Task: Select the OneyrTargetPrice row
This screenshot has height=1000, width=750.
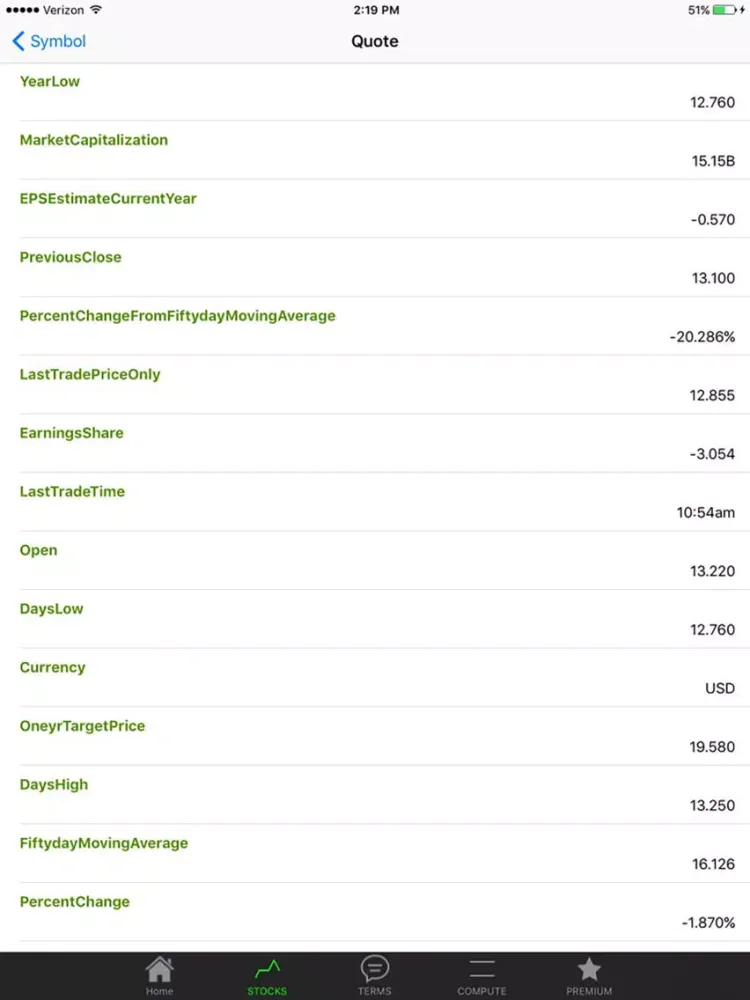Action: pyautogui.click(x=375, y=736)
